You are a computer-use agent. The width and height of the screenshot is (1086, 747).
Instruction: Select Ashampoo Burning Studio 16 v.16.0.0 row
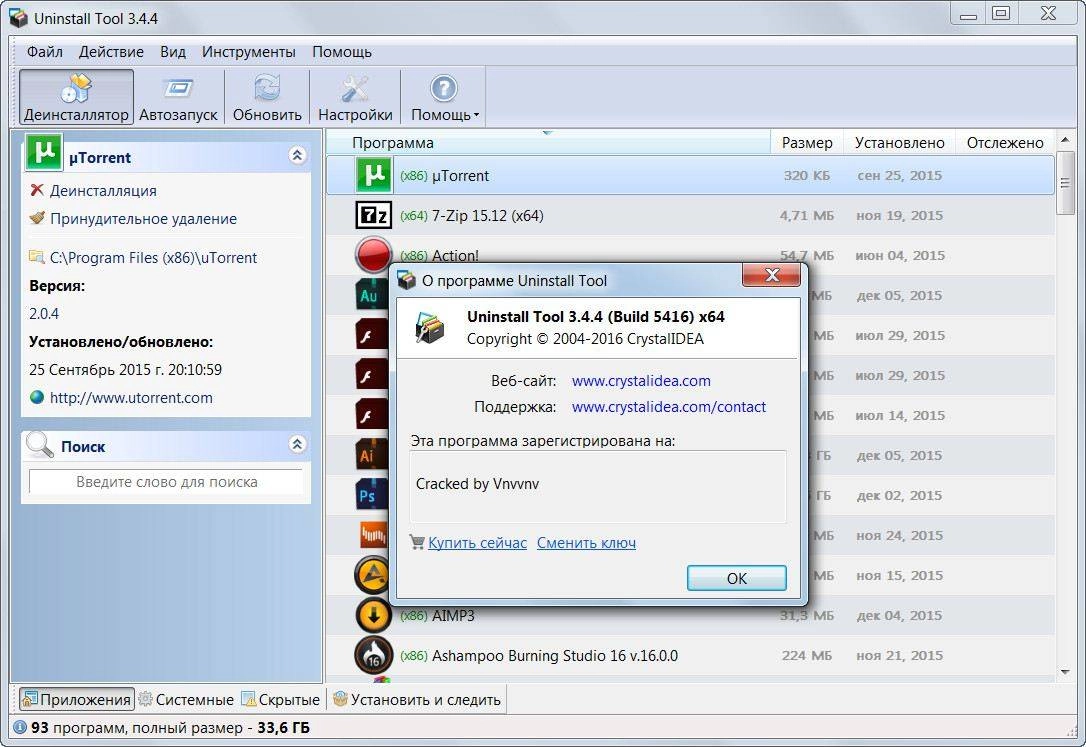point(690,655)
